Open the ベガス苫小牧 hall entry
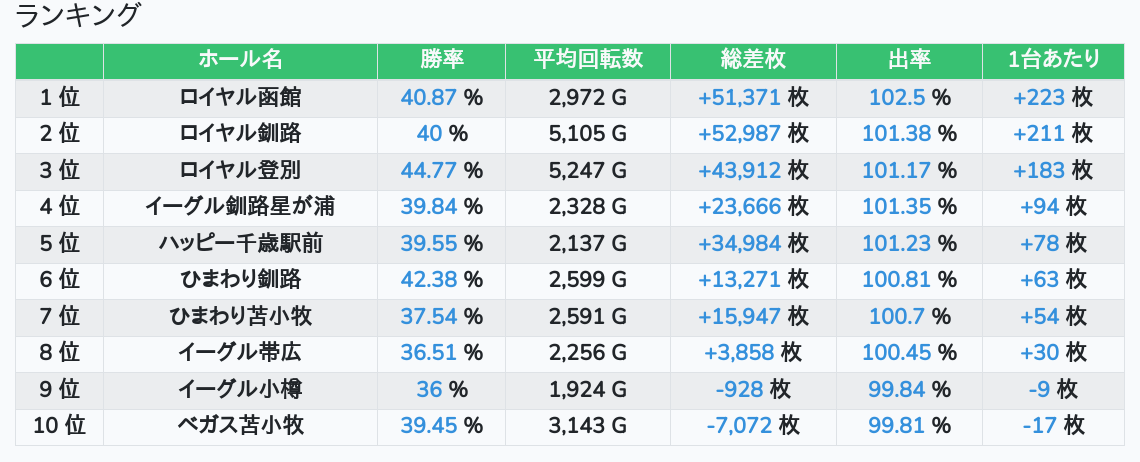Image resolution: width=1140 pixels, height=462 pixels. point(240,426)
